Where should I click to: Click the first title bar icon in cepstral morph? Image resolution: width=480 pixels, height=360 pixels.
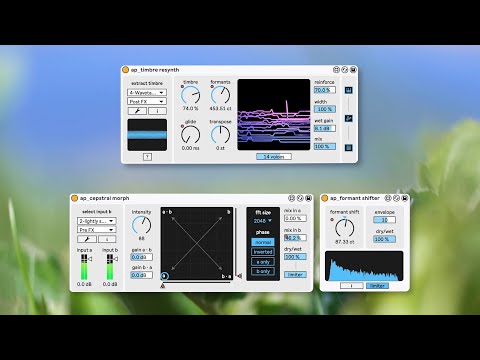(291, 198)
